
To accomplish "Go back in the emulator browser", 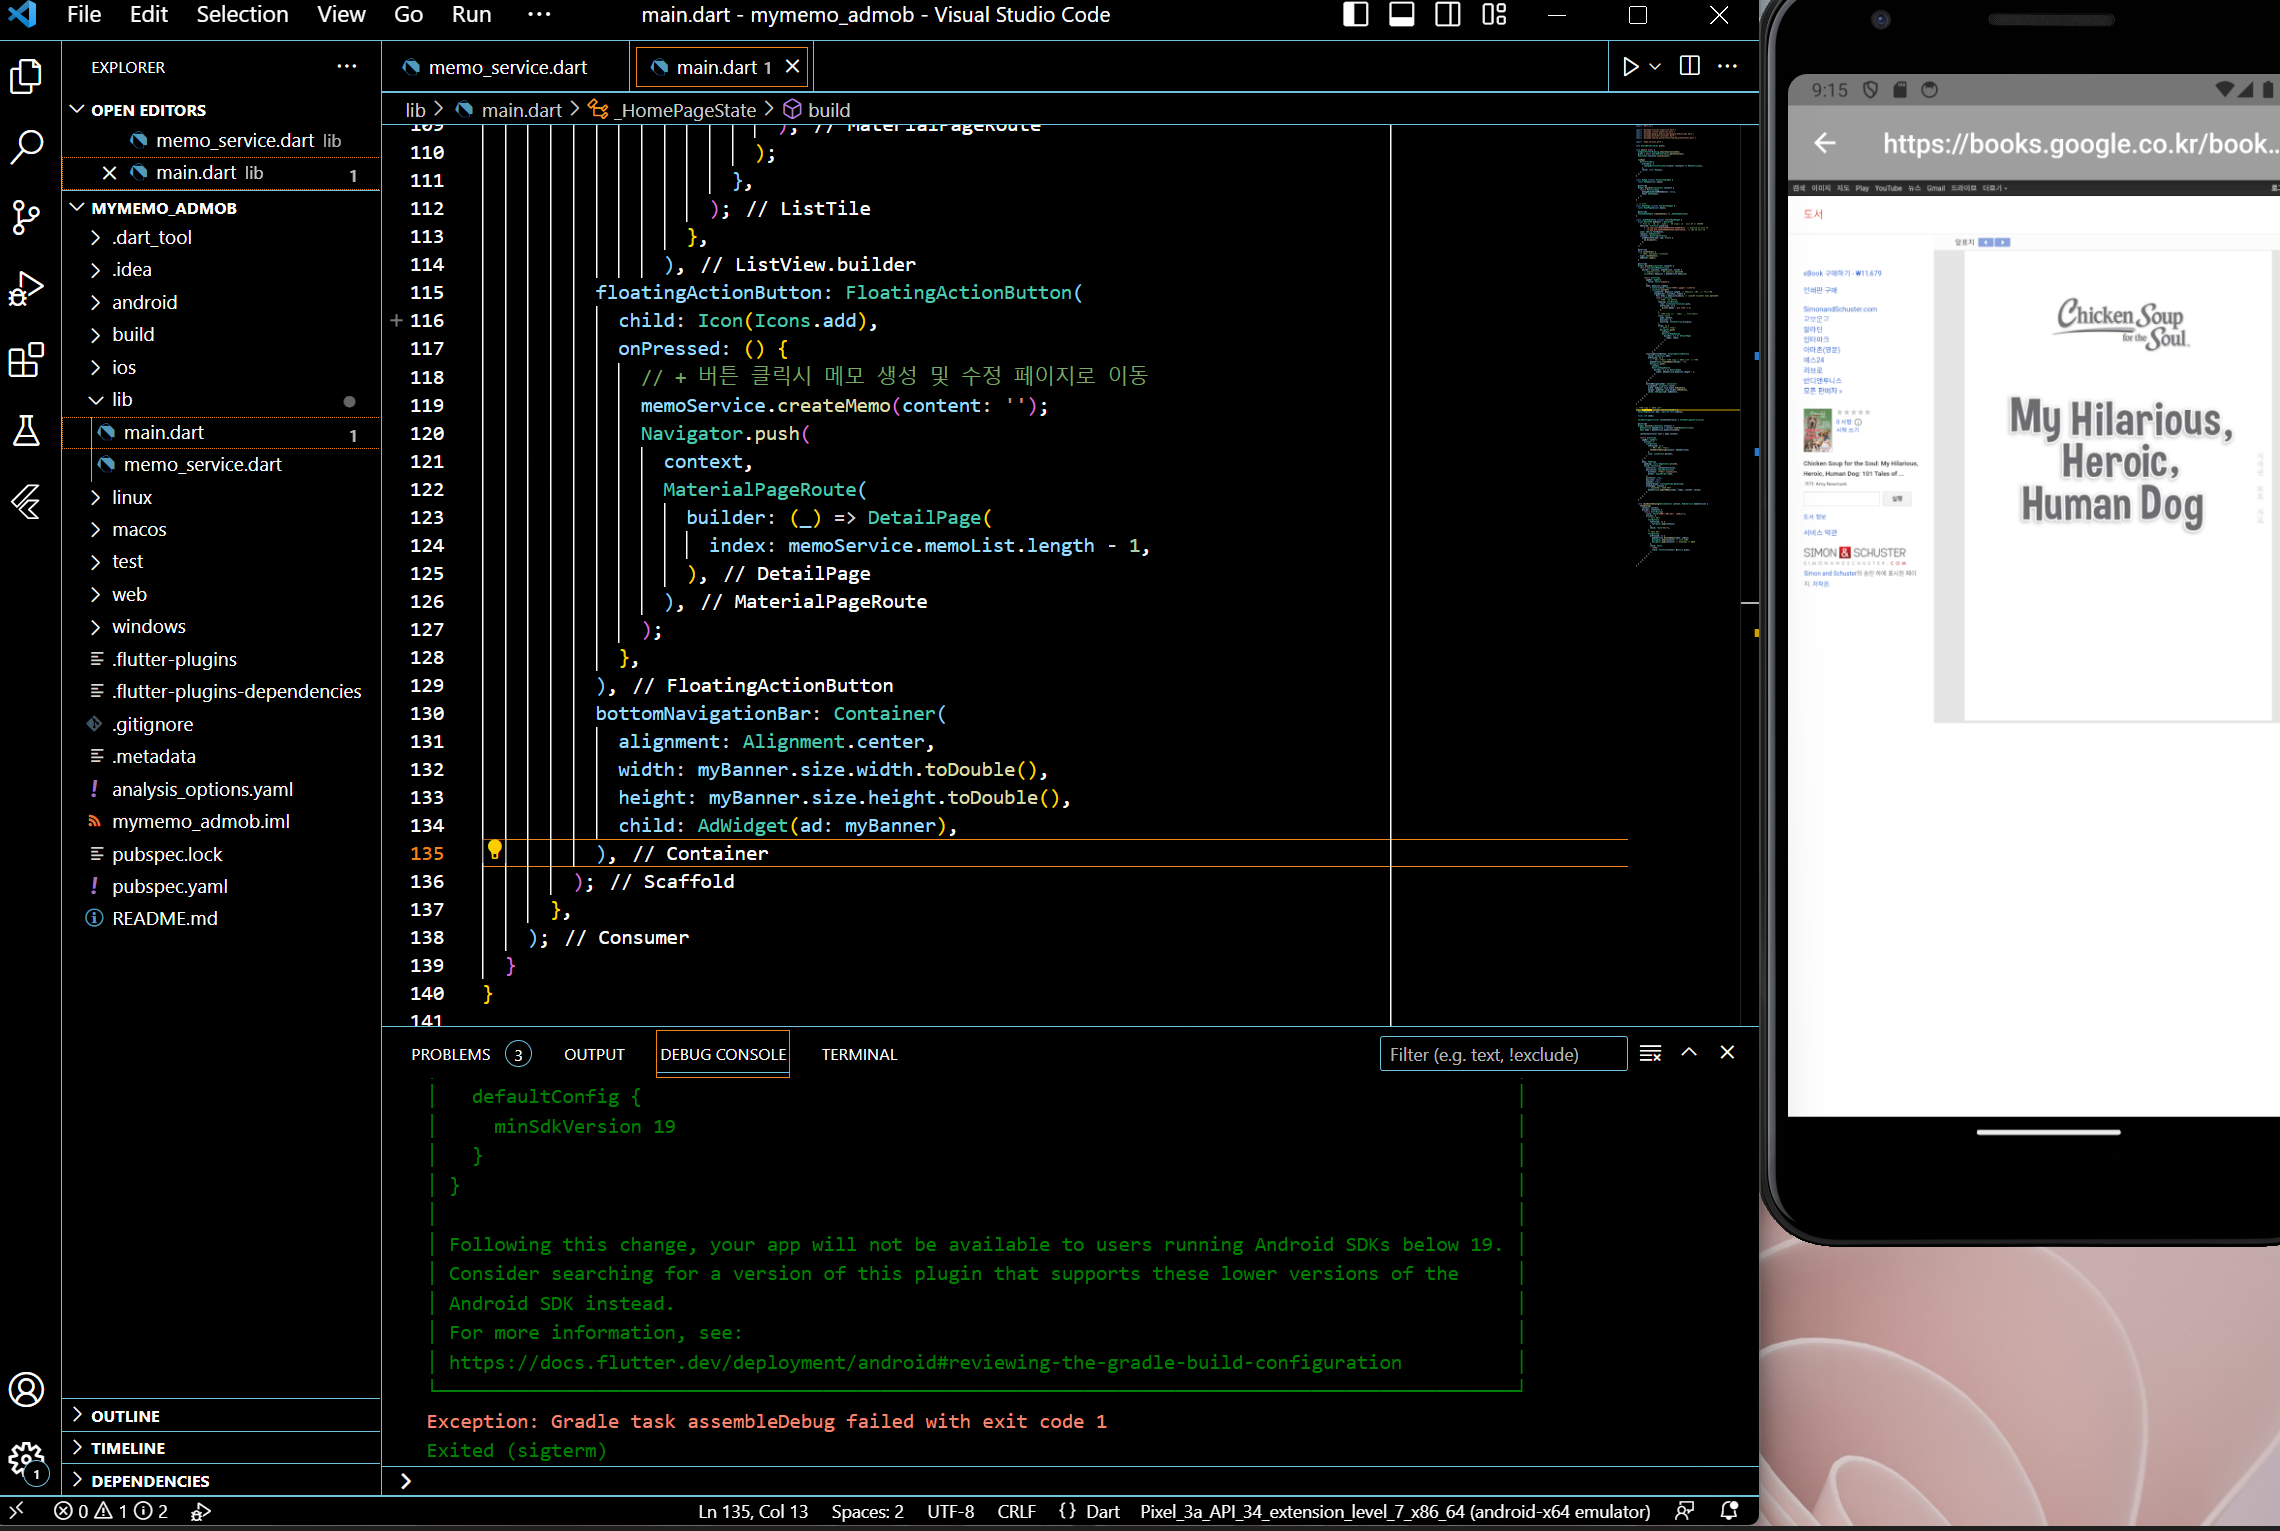I will pos(1825,144).
